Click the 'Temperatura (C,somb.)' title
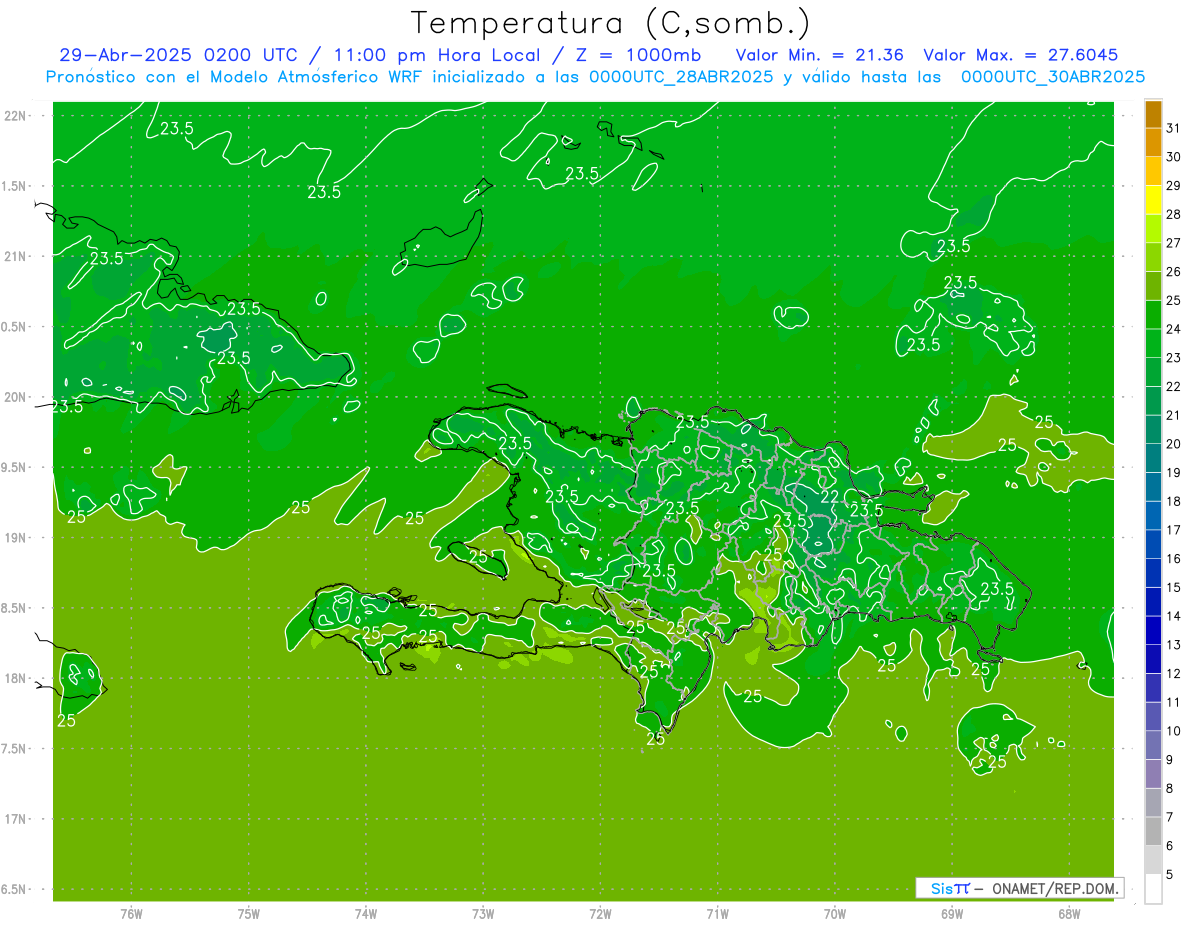 (x=610, y=23)
